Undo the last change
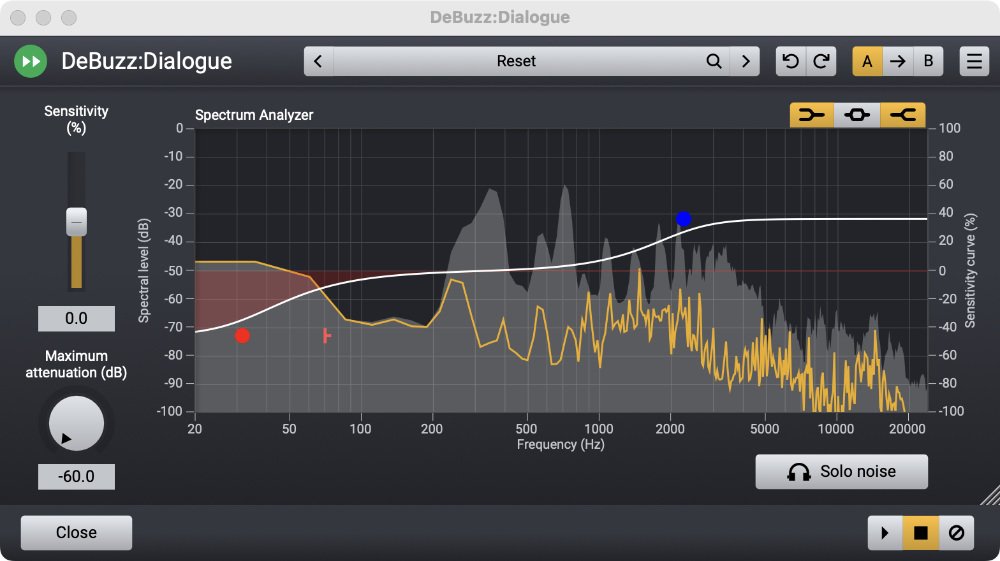The image size is (1000, 561). click(791, 61)
